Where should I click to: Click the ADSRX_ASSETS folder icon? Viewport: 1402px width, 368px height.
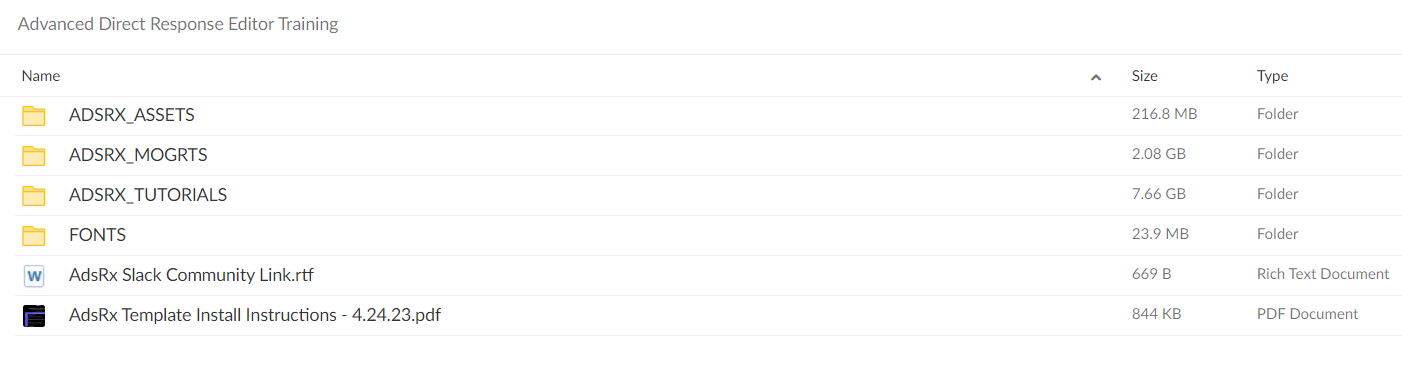click(34, 115)
